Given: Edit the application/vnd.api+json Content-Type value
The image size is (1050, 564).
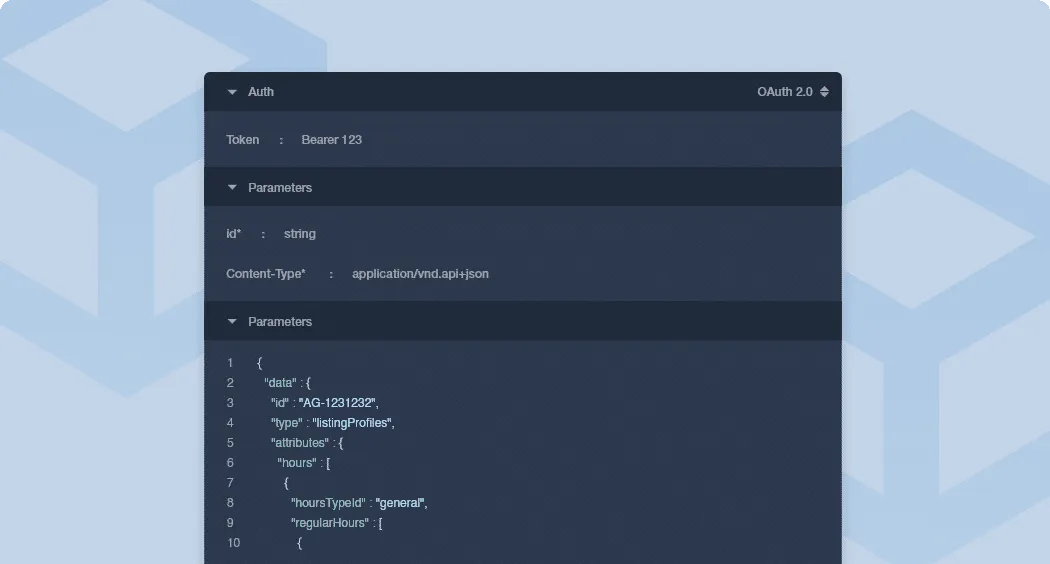Looking at the screenshot, I should point(420,274).
